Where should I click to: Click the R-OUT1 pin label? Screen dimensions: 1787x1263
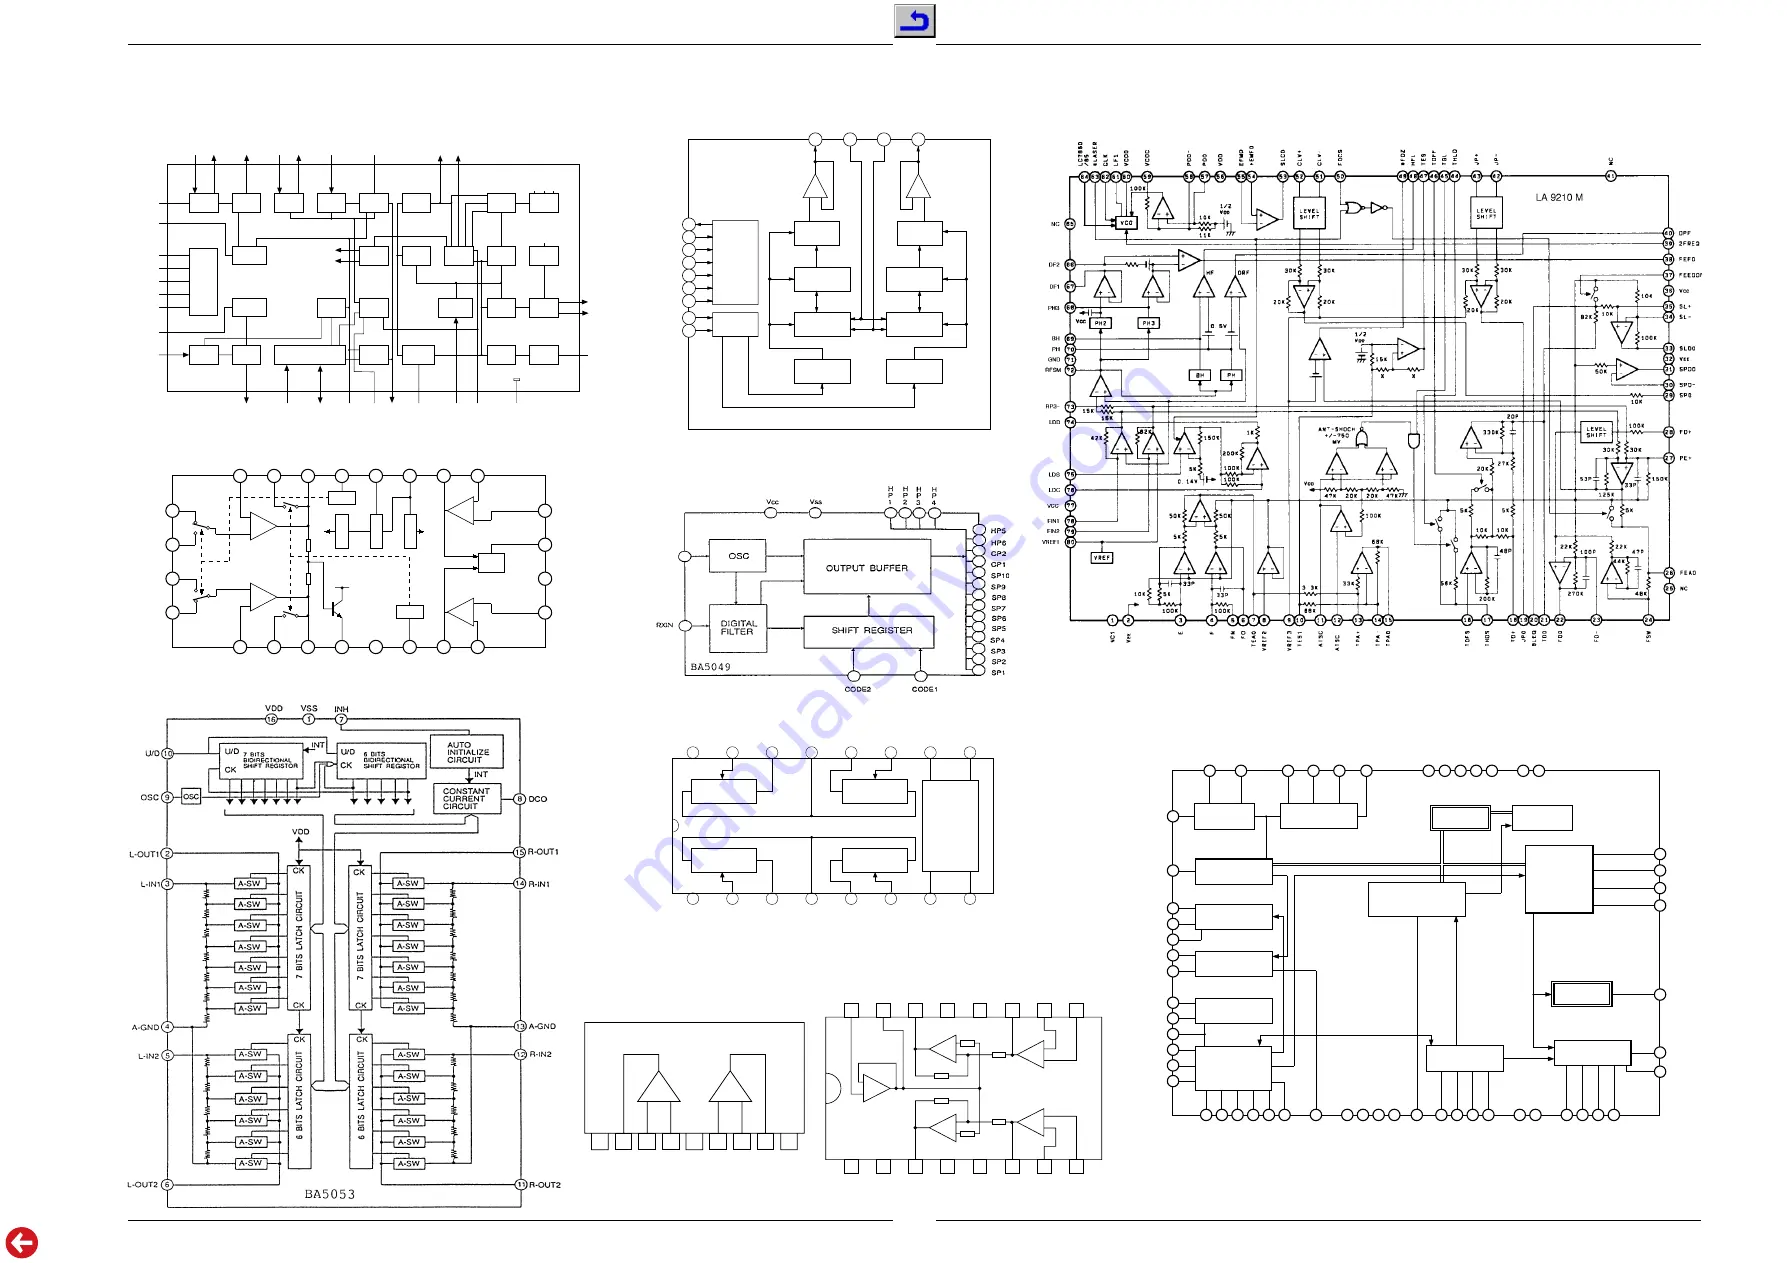pyautogui.click(x=544, y=852)
